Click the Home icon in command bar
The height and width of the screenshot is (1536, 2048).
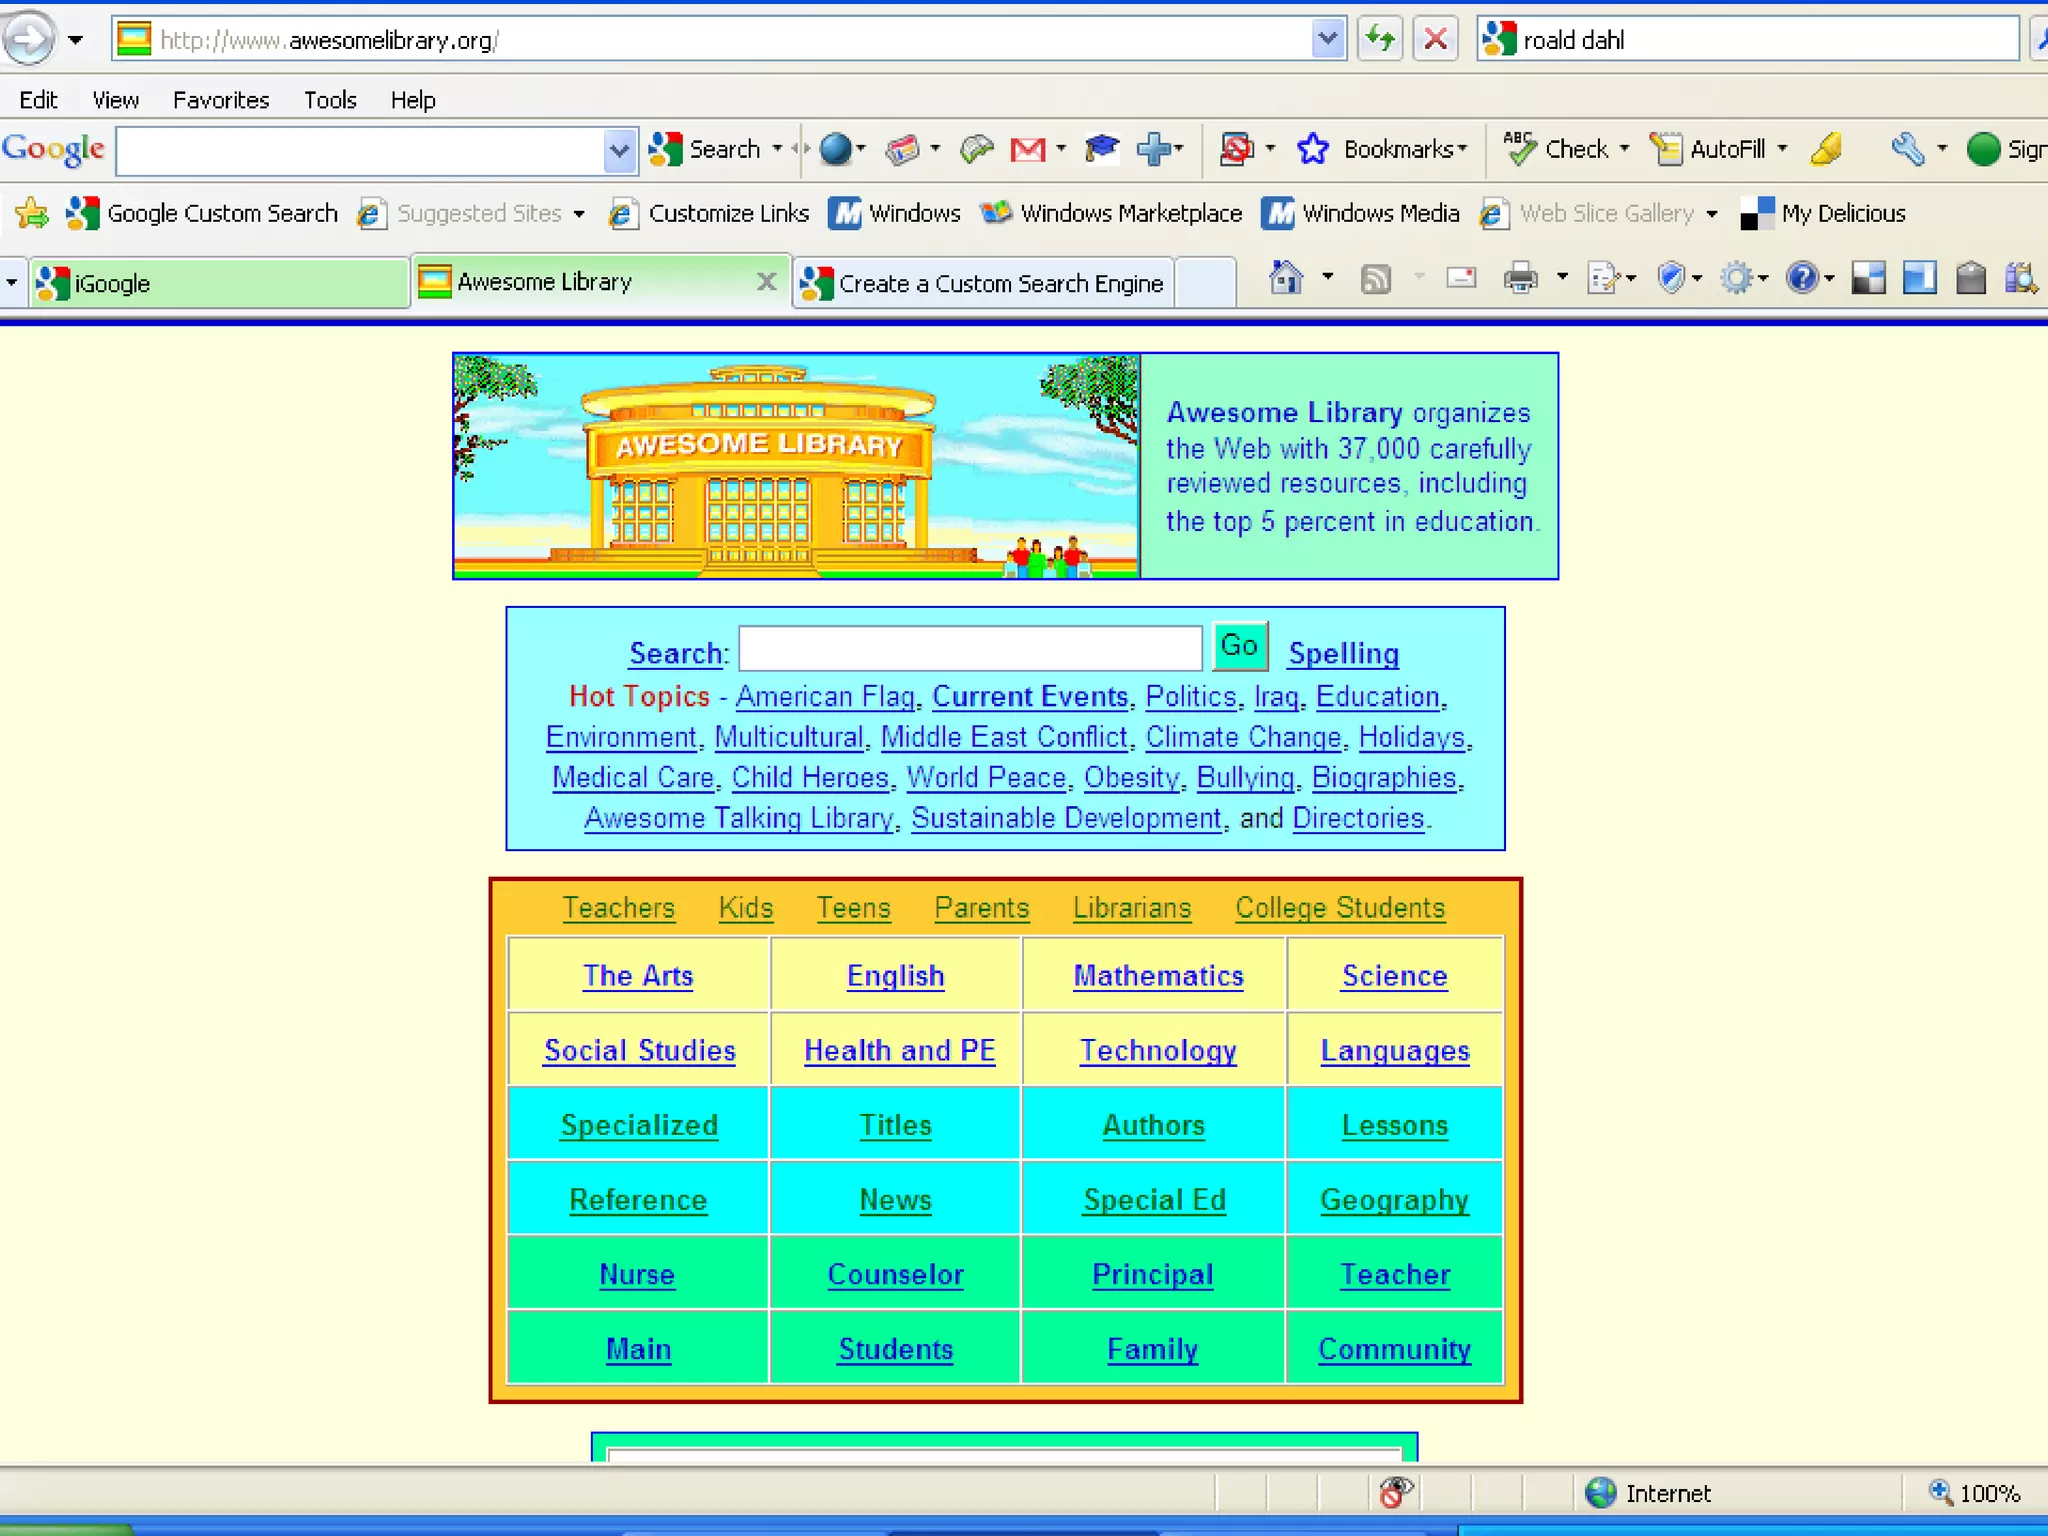coord(1286,277)
